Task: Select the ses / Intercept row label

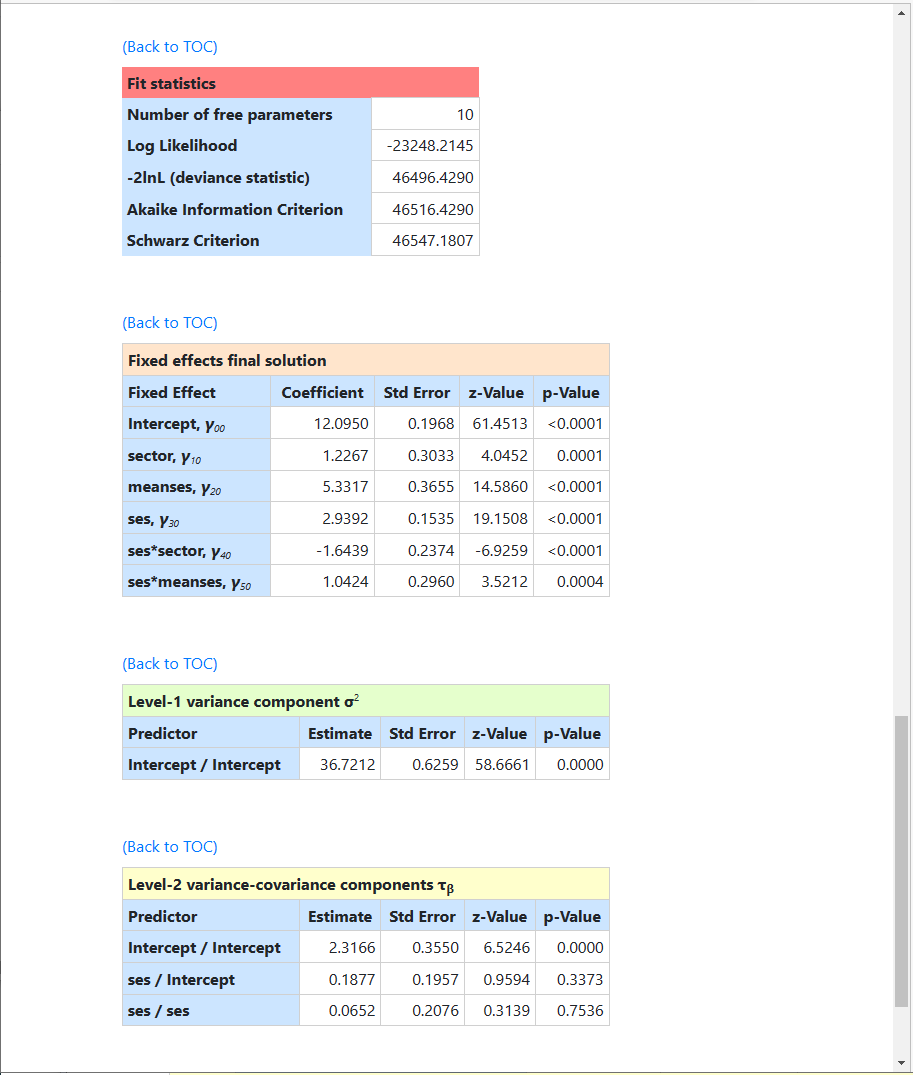Action: (181, 980)
